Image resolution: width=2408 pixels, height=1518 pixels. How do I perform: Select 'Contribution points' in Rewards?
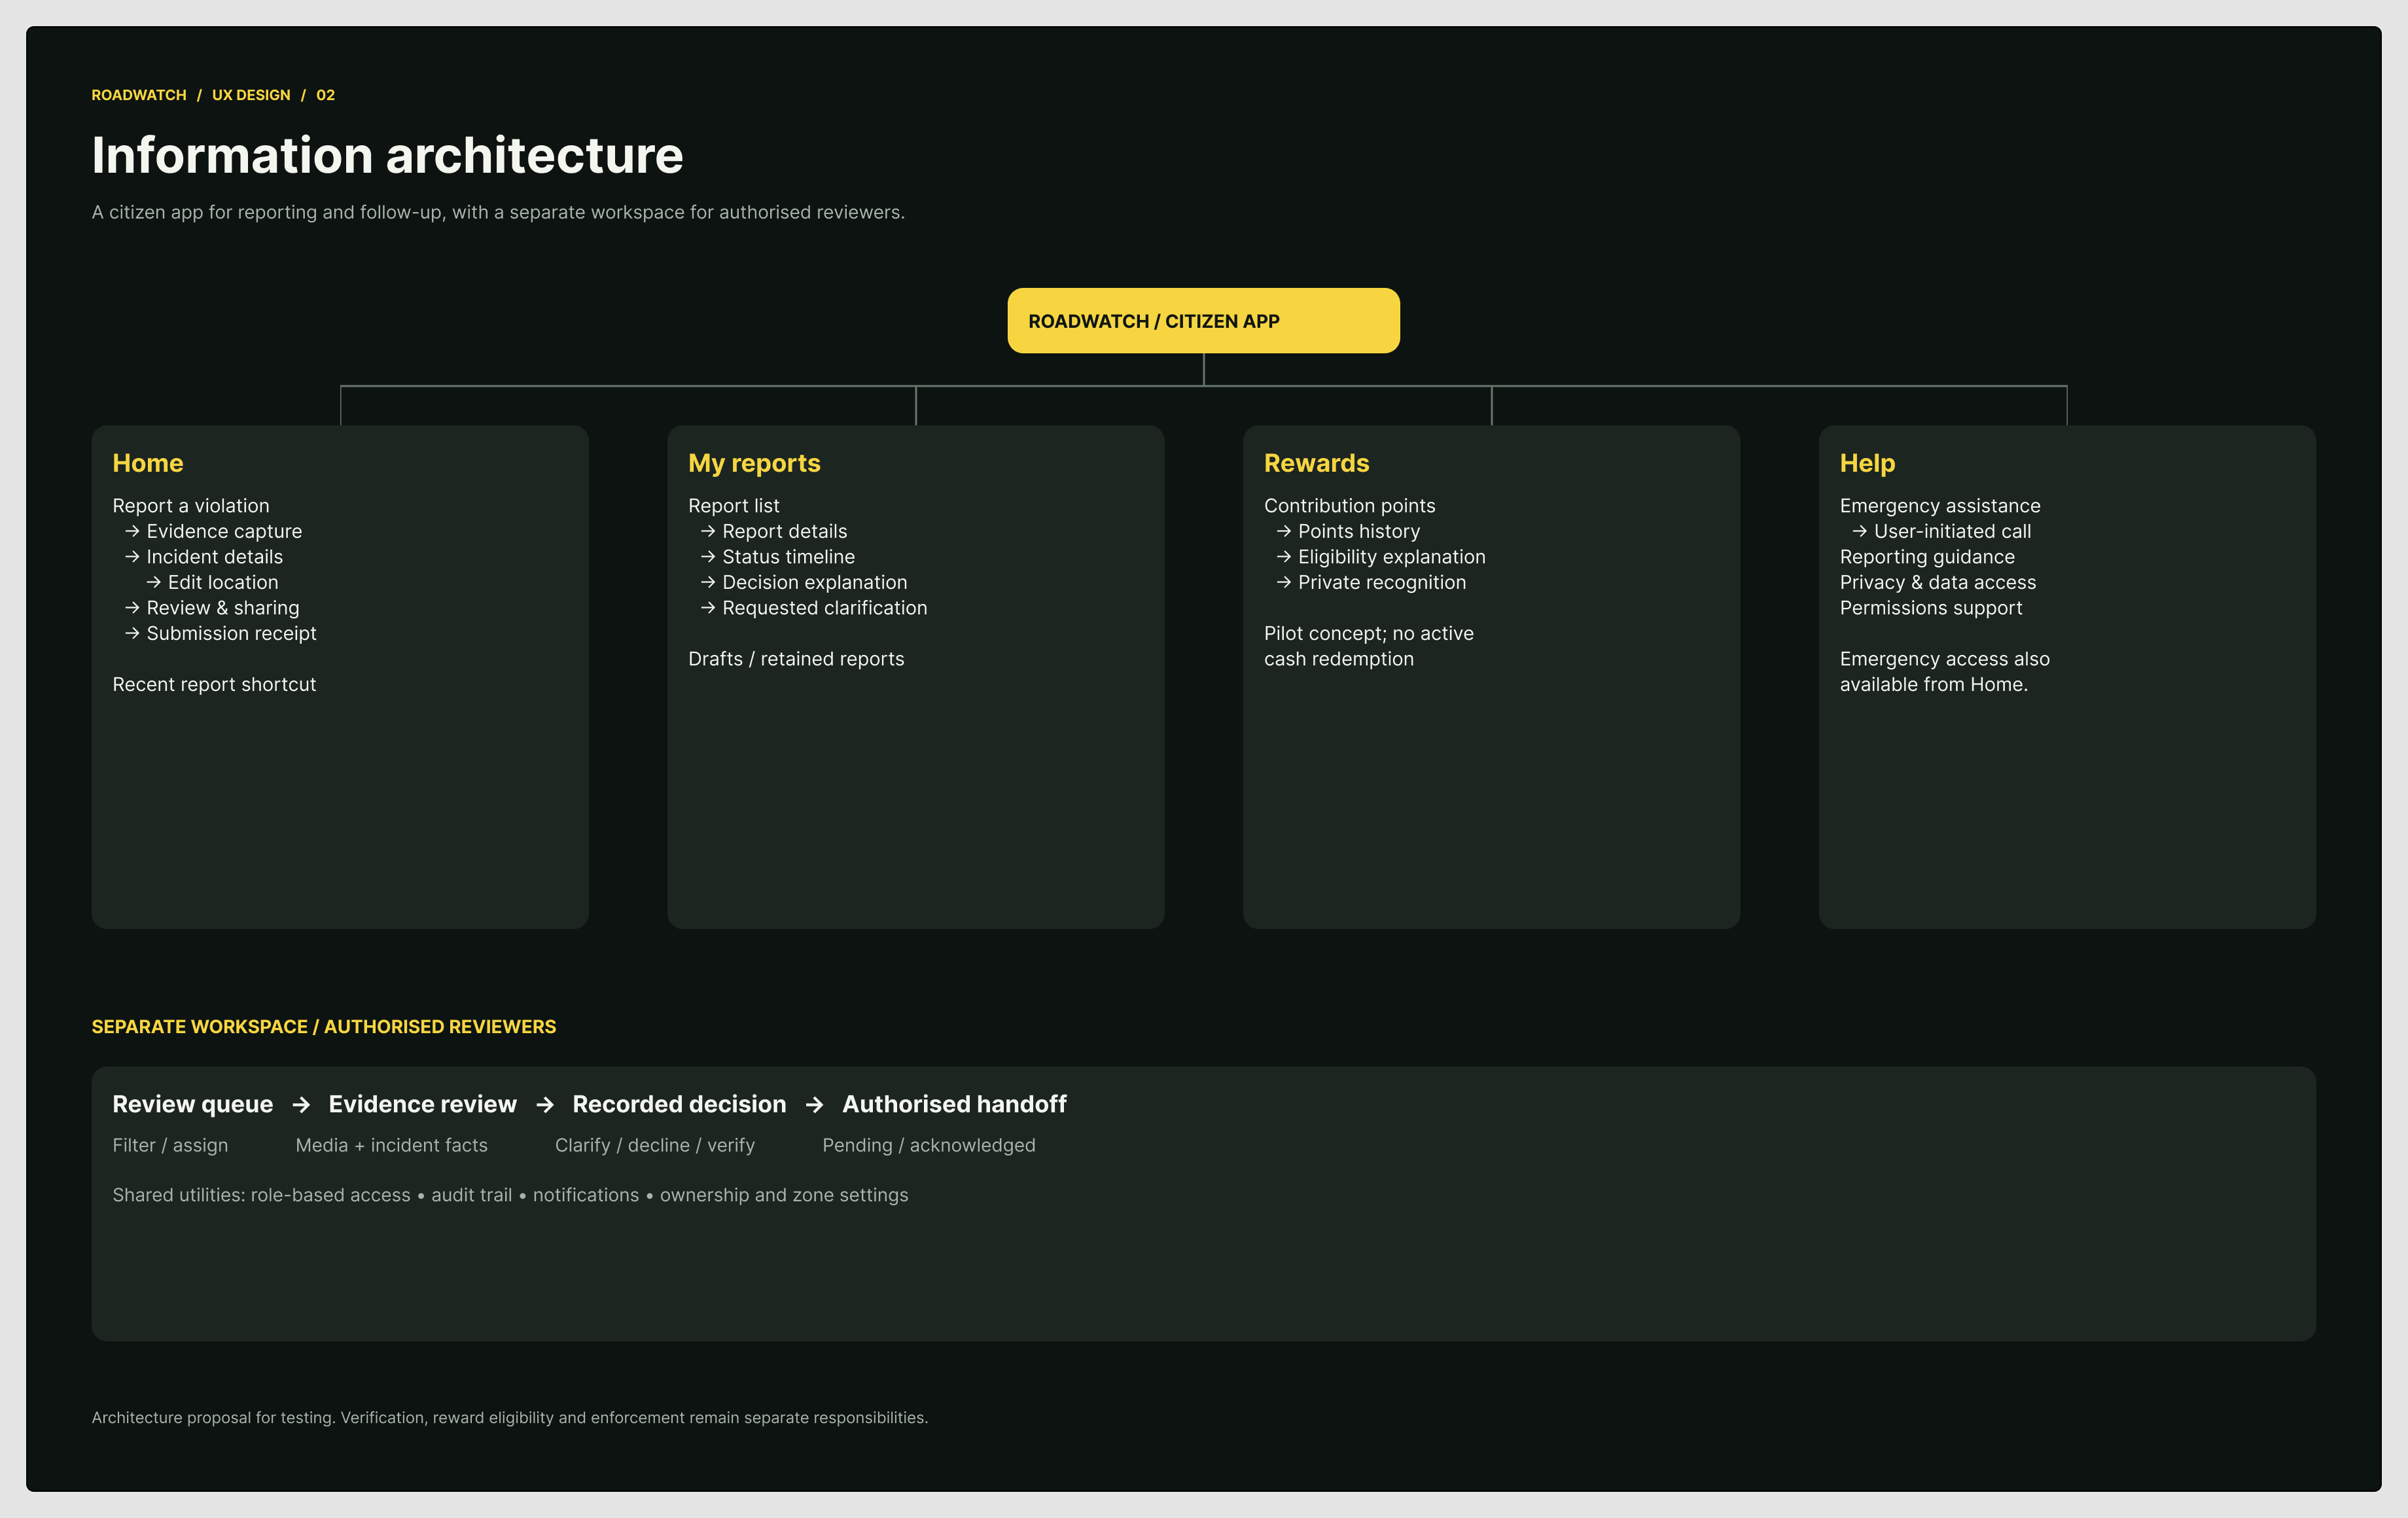click(x=1350, y=506)
